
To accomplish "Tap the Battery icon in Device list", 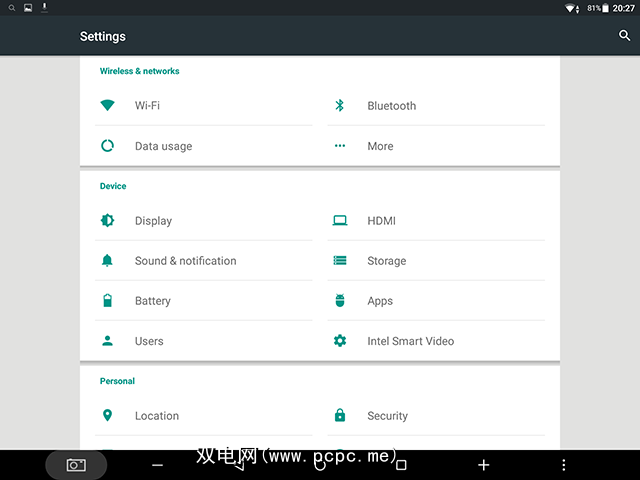I will coord(107,300).
